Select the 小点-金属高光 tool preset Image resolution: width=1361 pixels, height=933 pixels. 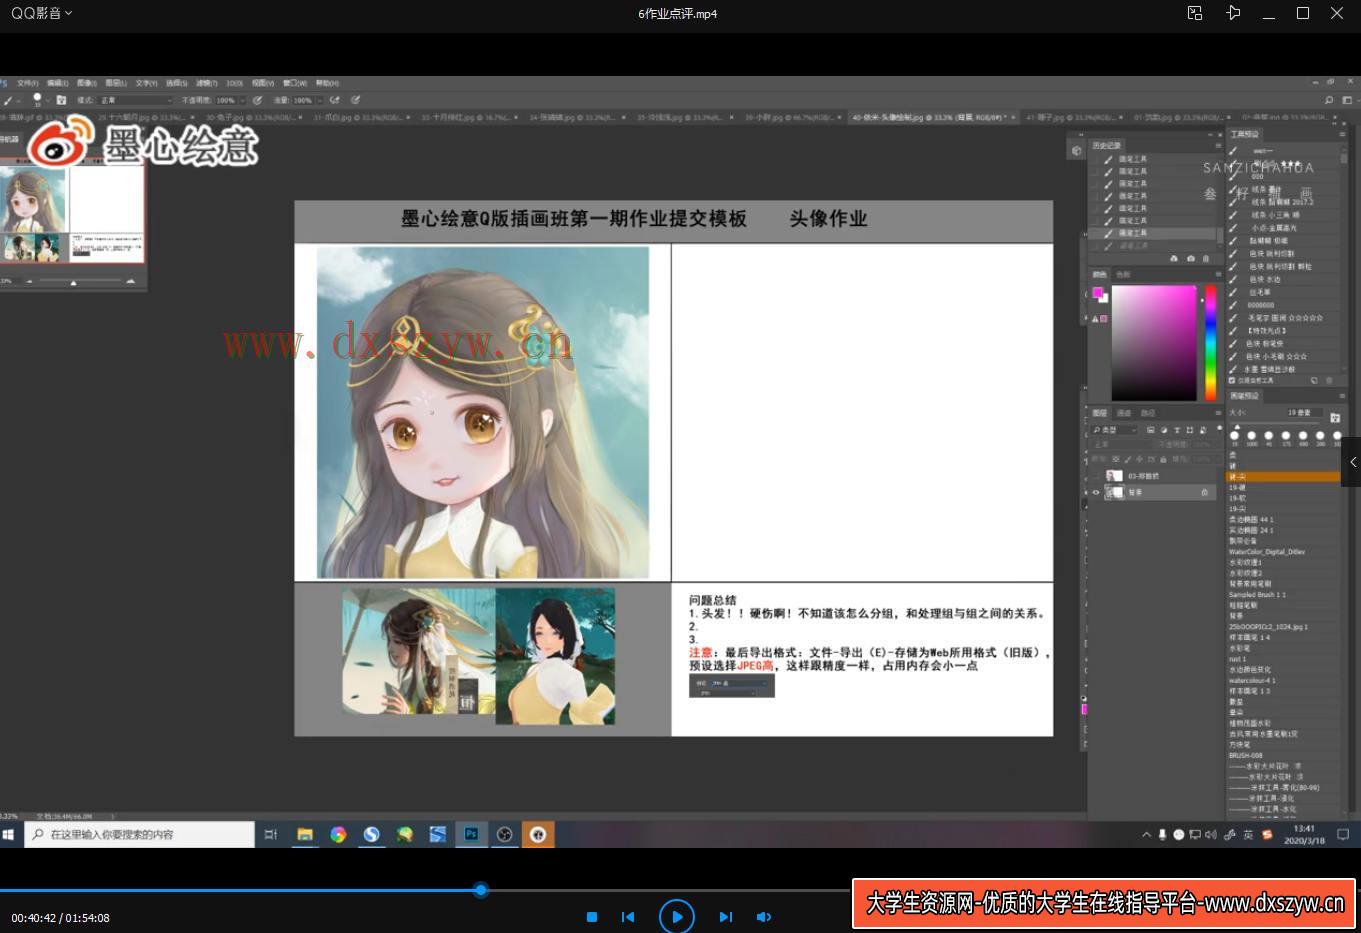(1283, 228)
